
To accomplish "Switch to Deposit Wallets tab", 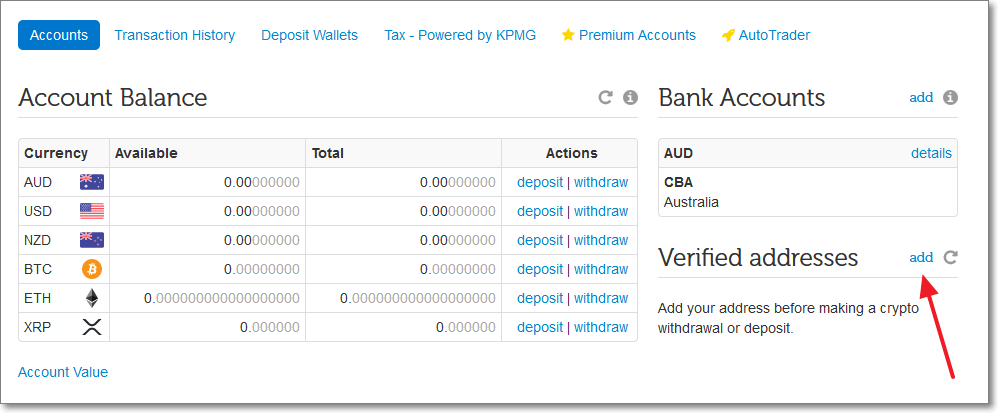I will [309, 35].
